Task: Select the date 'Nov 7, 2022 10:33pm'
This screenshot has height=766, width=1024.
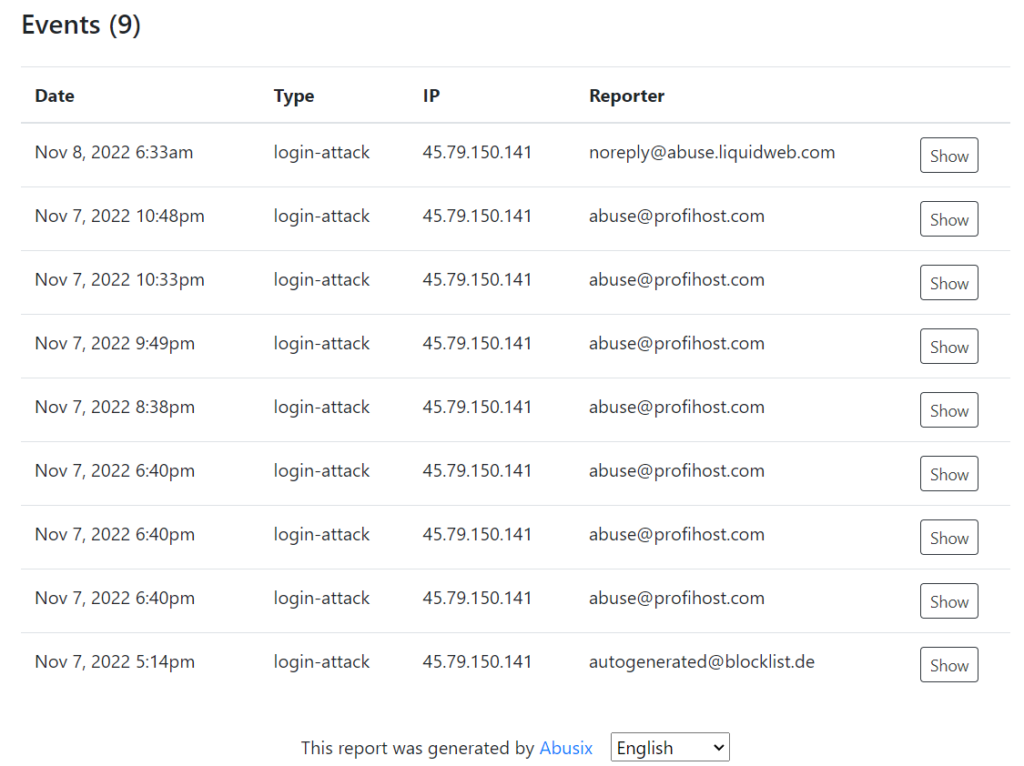Action: (120, 279)
